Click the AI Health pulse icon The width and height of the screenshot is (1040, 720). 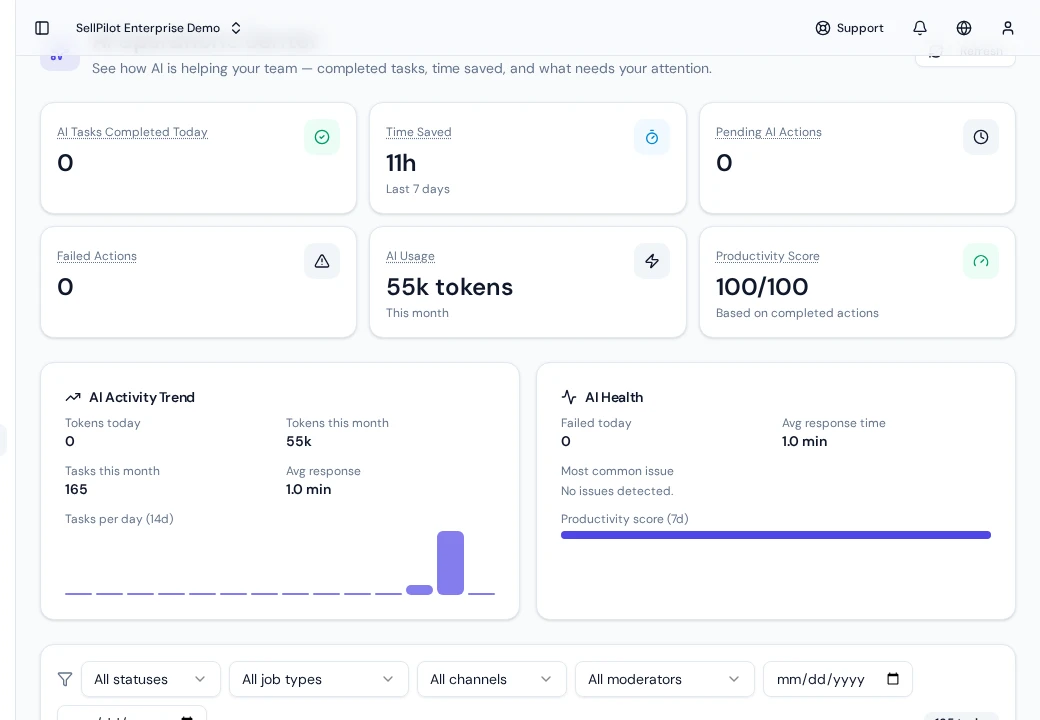569,397
